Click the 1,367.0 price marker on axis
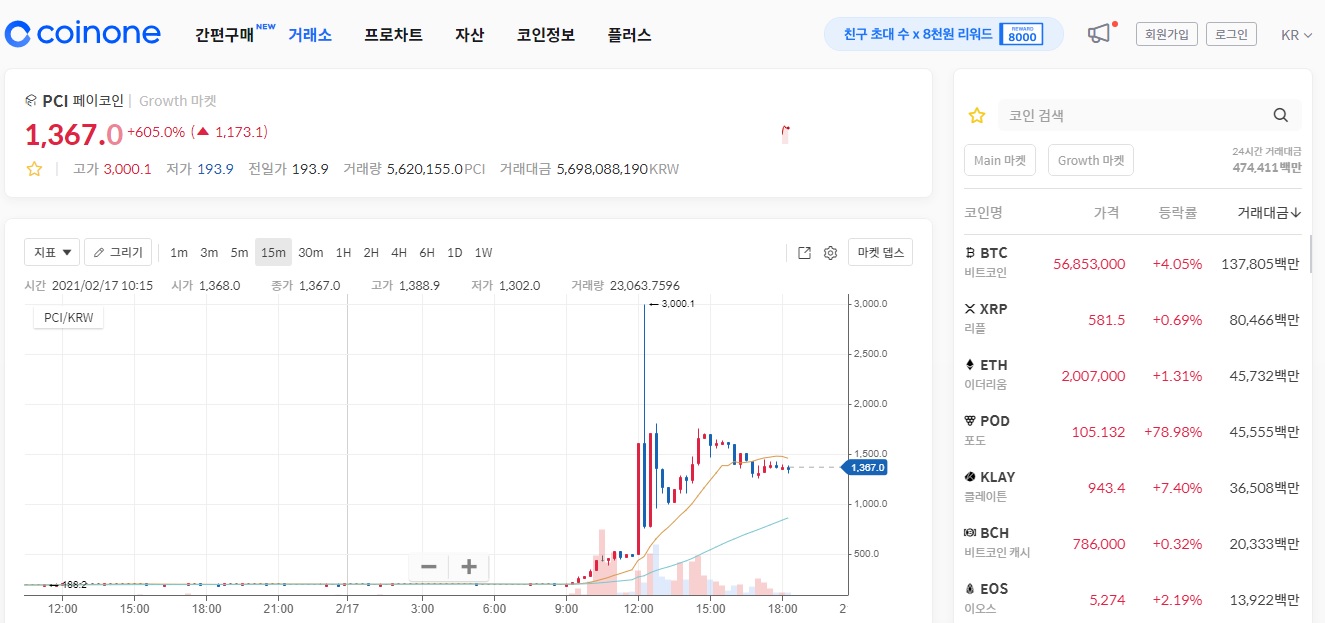The image size is (1325, 623). 866,467
